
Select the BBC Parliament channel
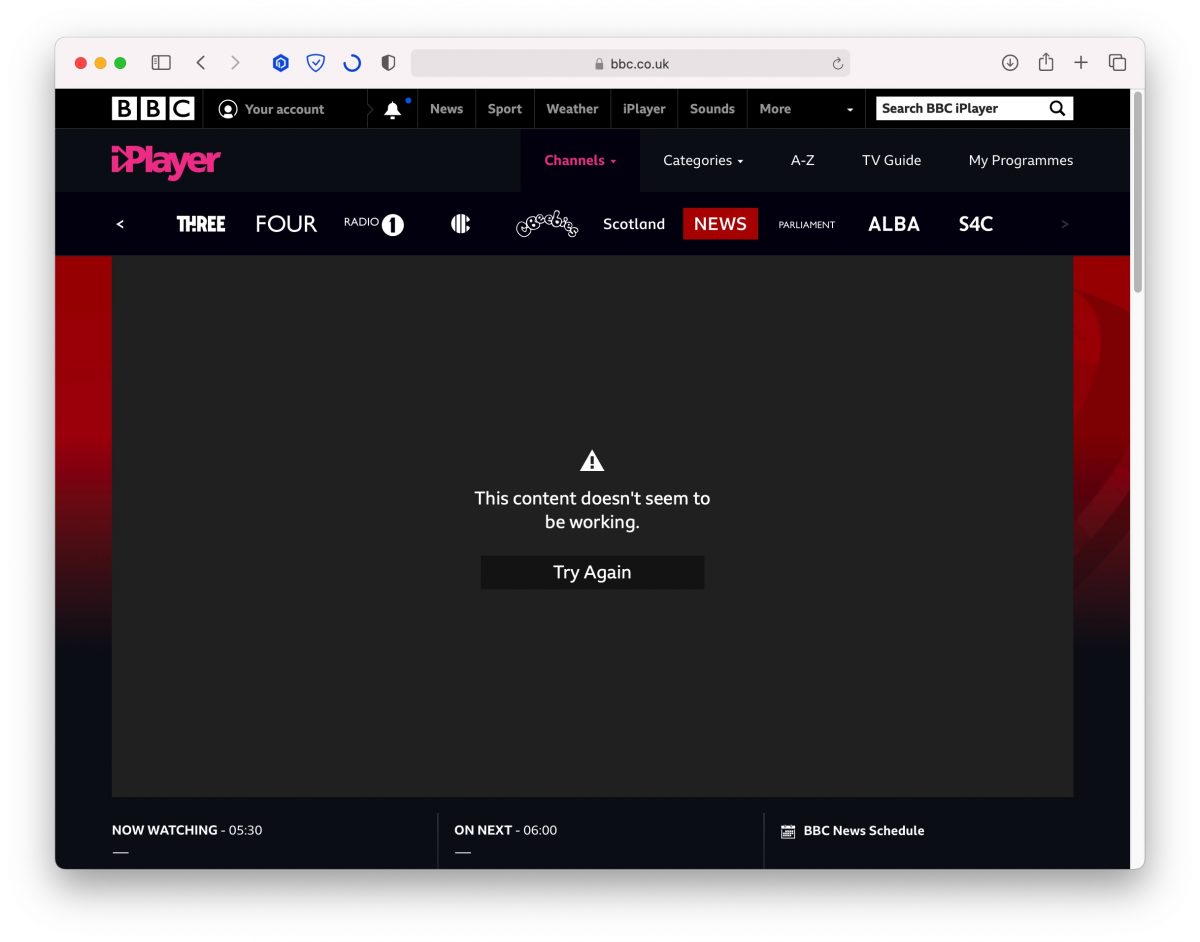pyautogui.click(x=807, y=225)
